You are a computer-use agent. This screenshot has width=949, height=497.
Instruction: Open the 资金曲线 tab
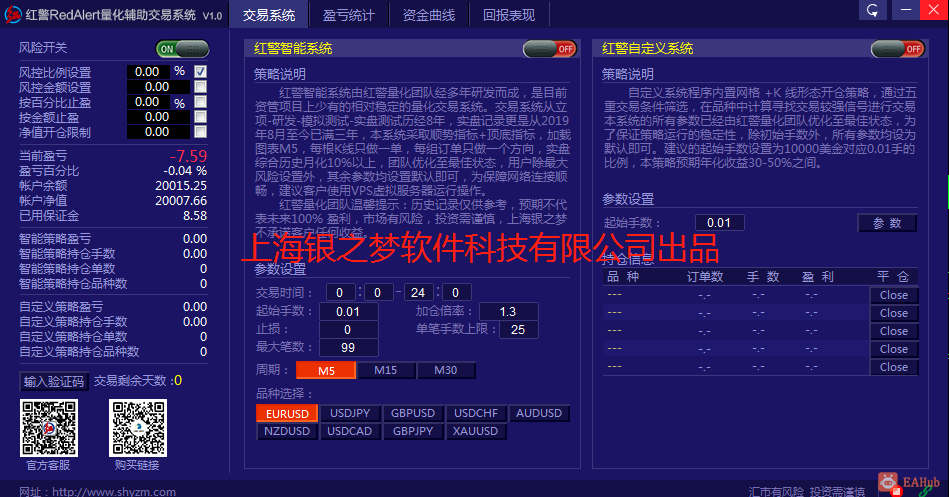click(429, 15)
